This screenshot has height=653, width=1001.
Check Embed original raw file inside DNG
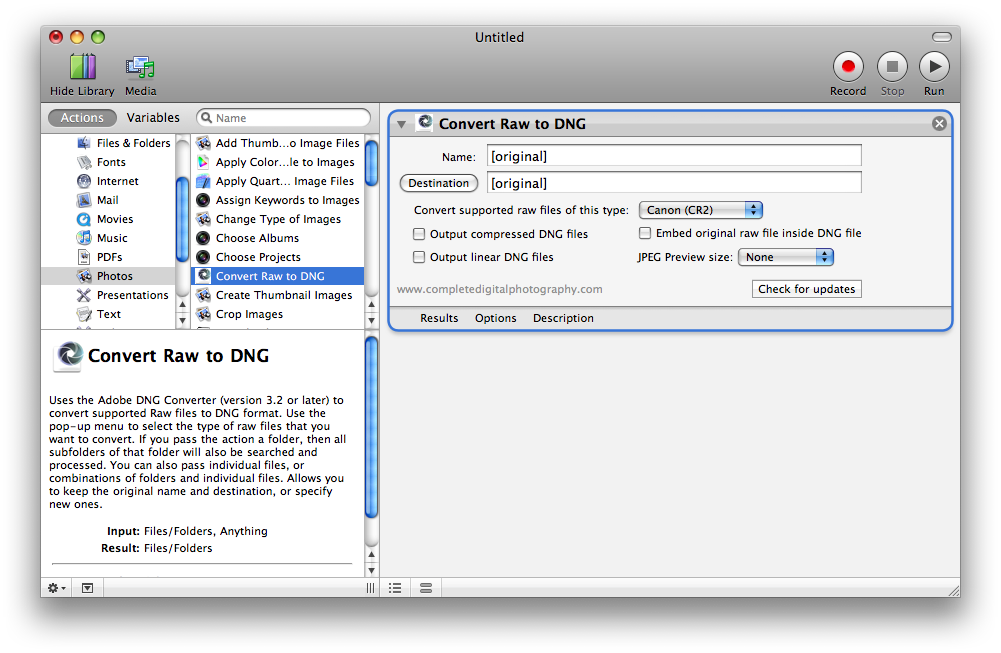[645, 234]
